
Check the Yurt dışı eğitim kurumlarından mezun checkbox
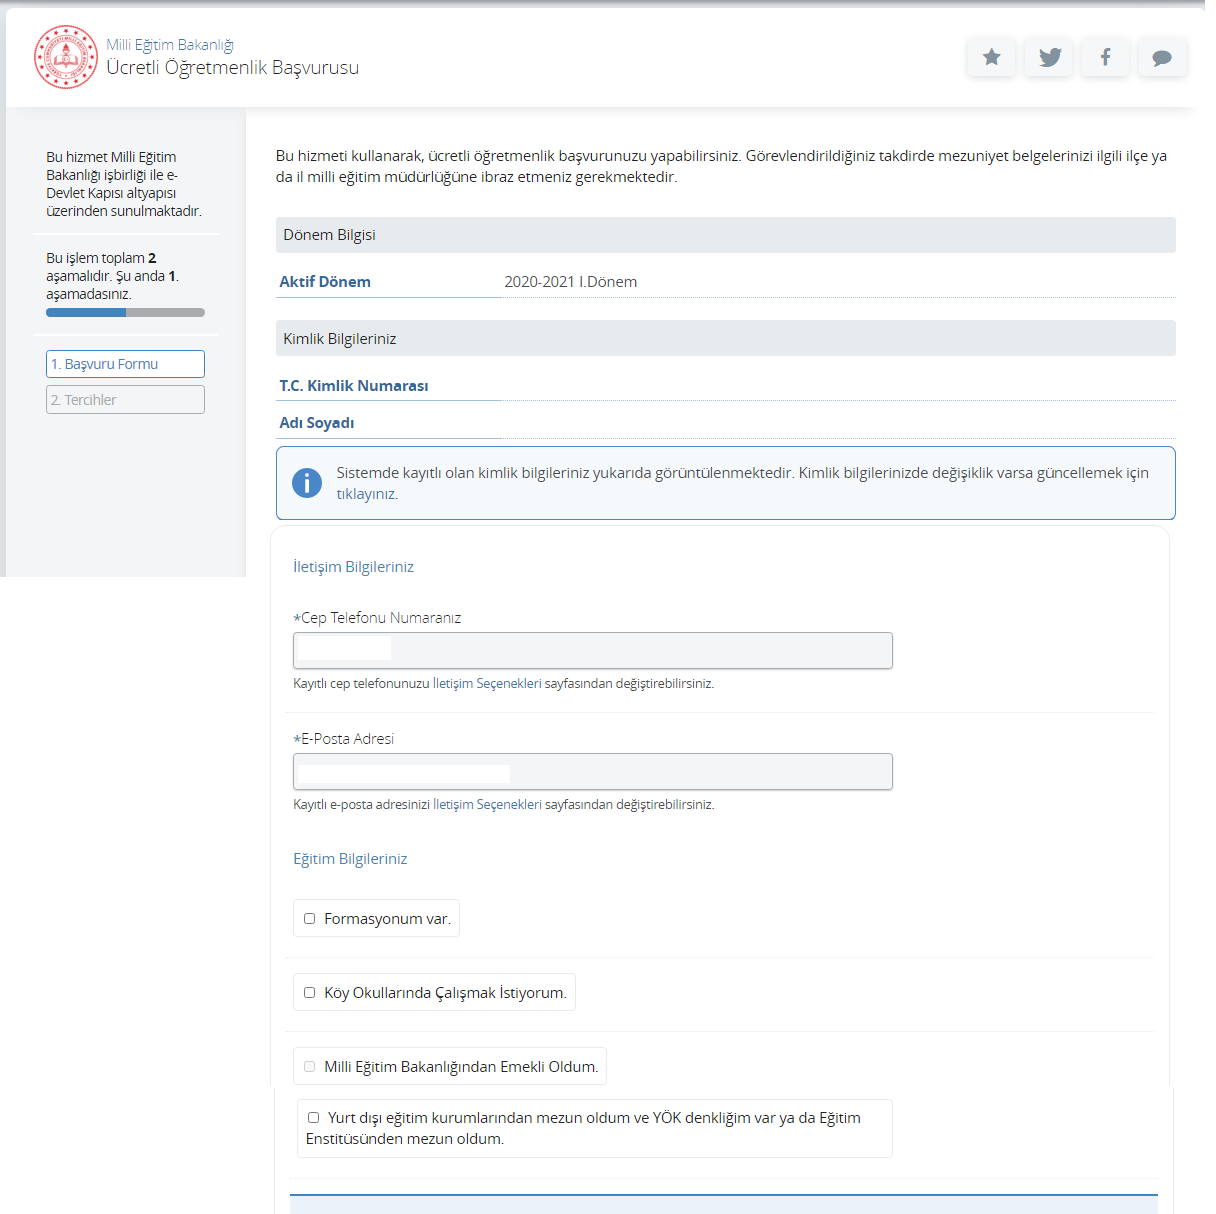(x=314, y=1118)
